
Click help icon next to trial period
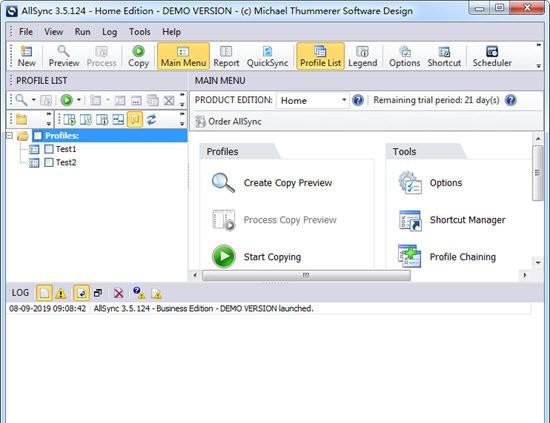(x=511, y=100)
